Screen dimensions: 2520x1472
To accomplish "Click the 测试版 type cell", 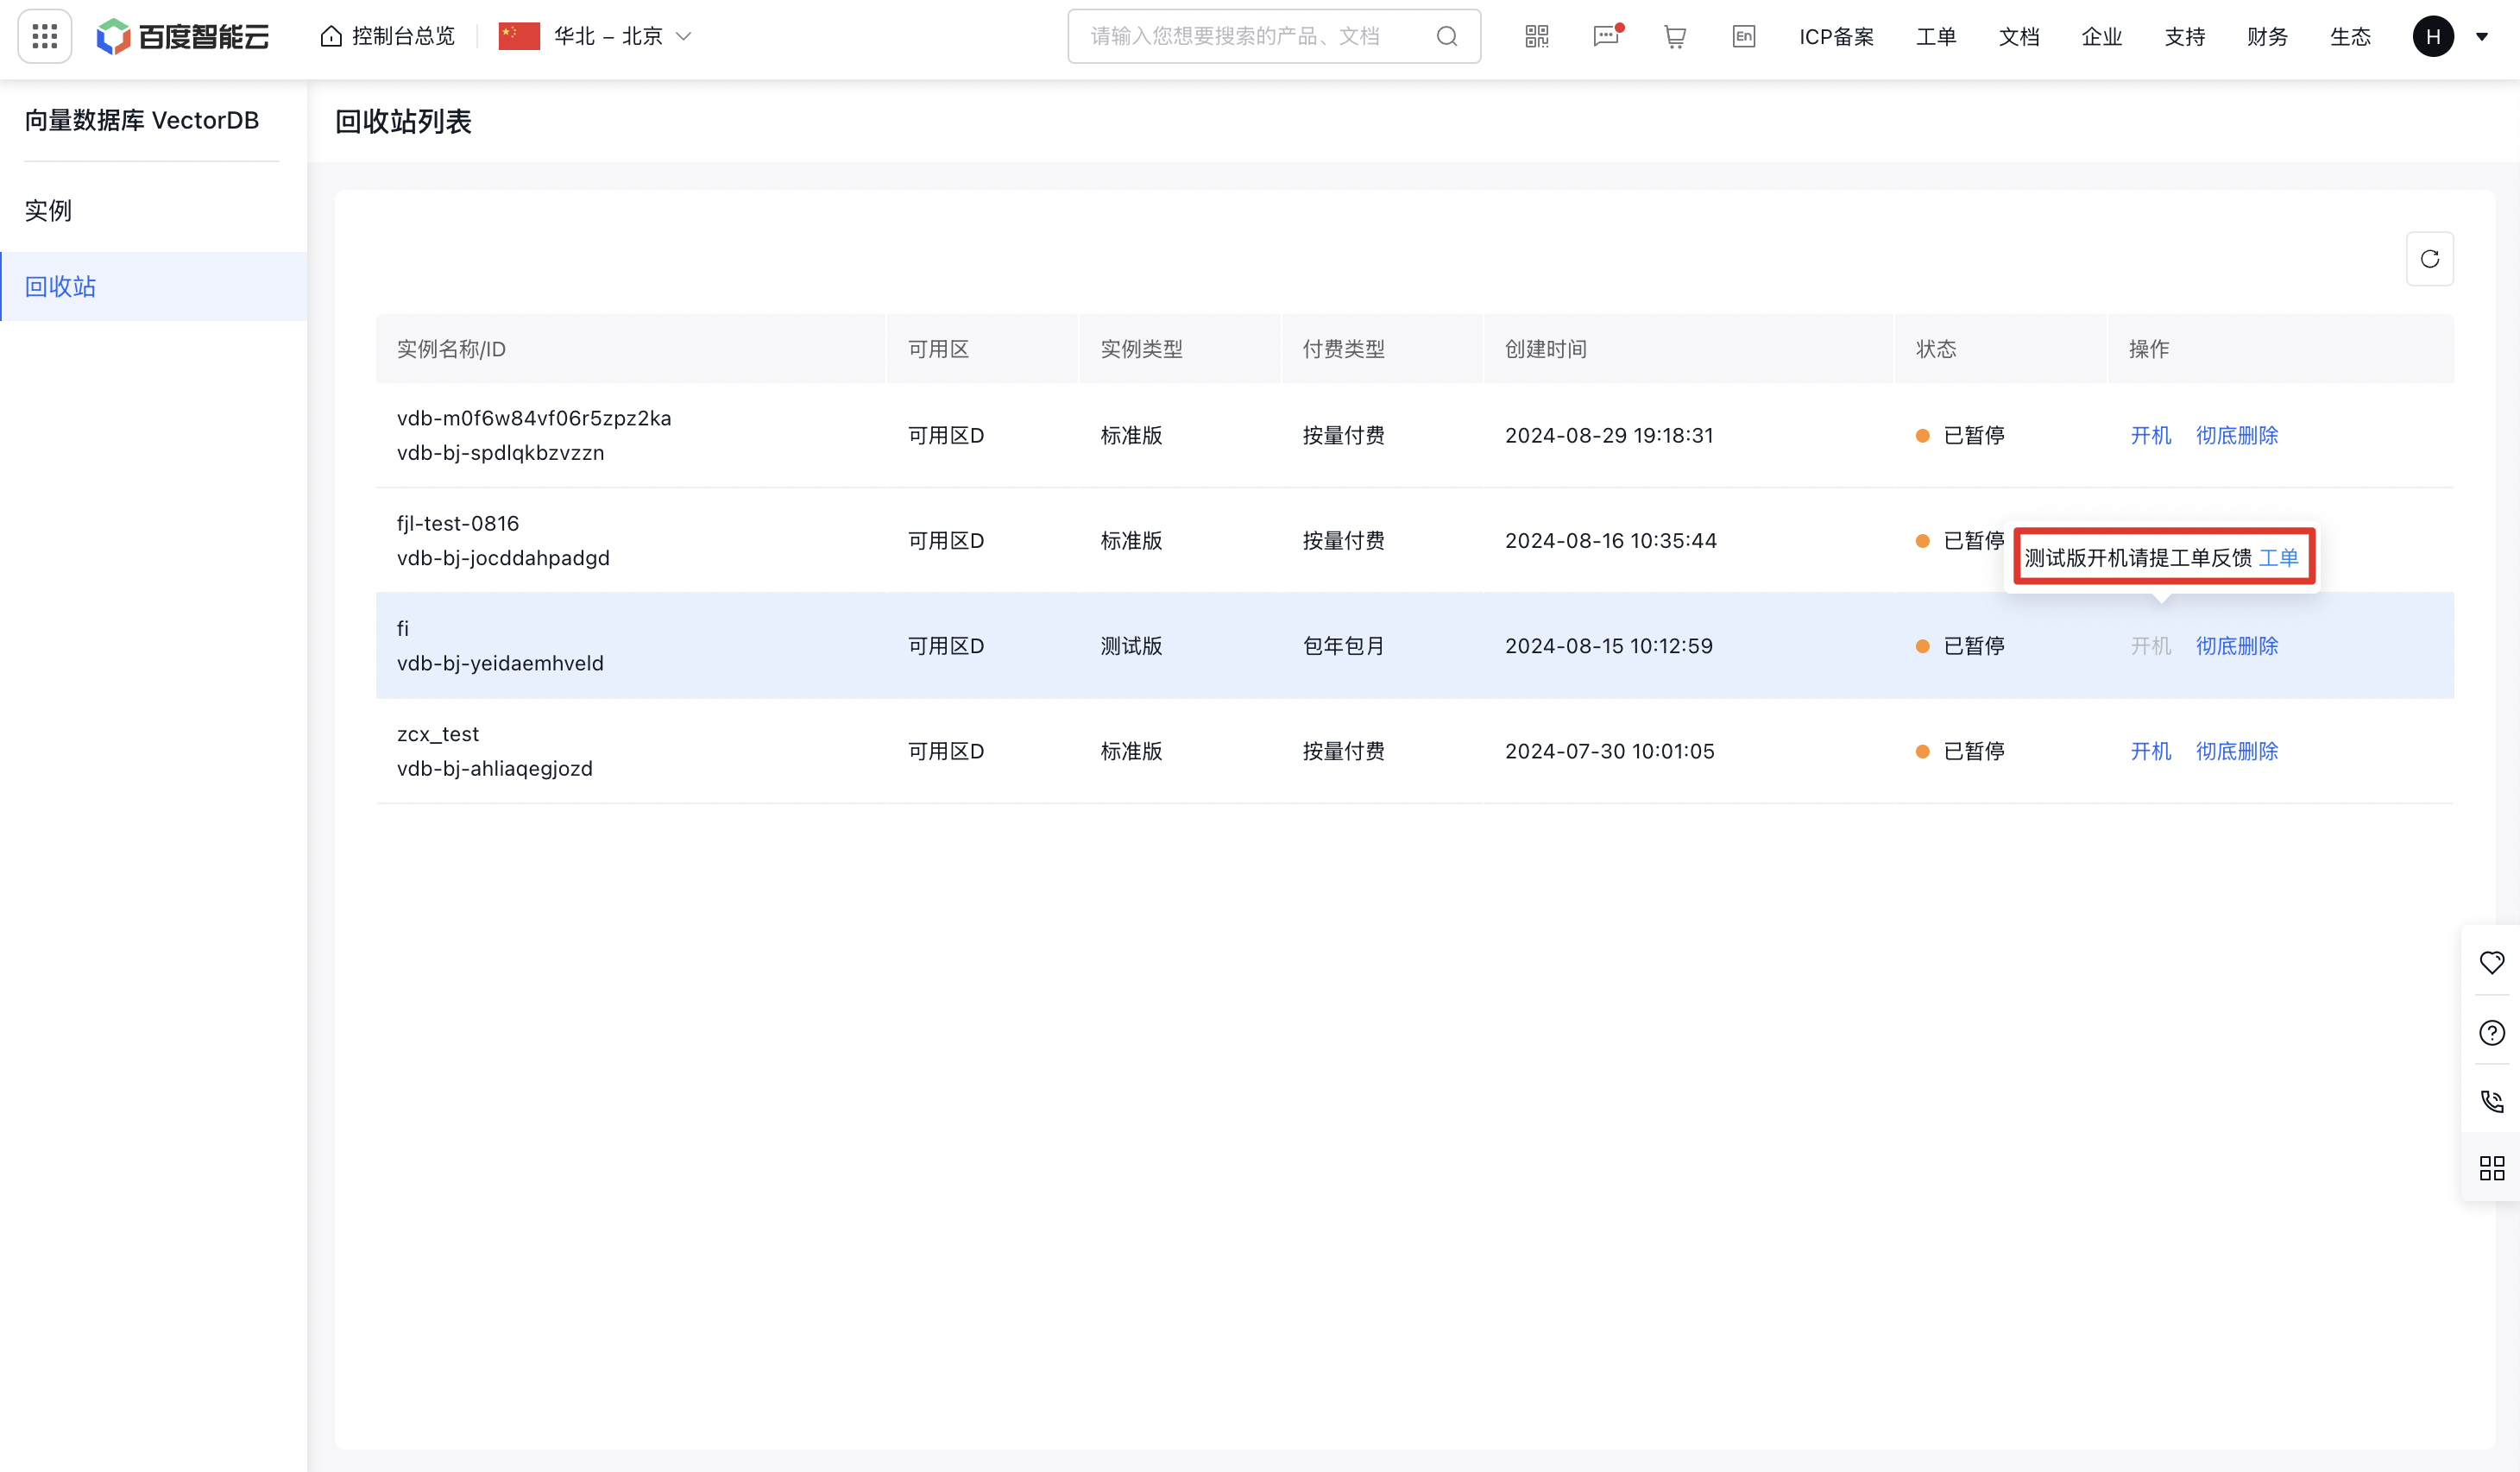I will (x=1131, y=646).
